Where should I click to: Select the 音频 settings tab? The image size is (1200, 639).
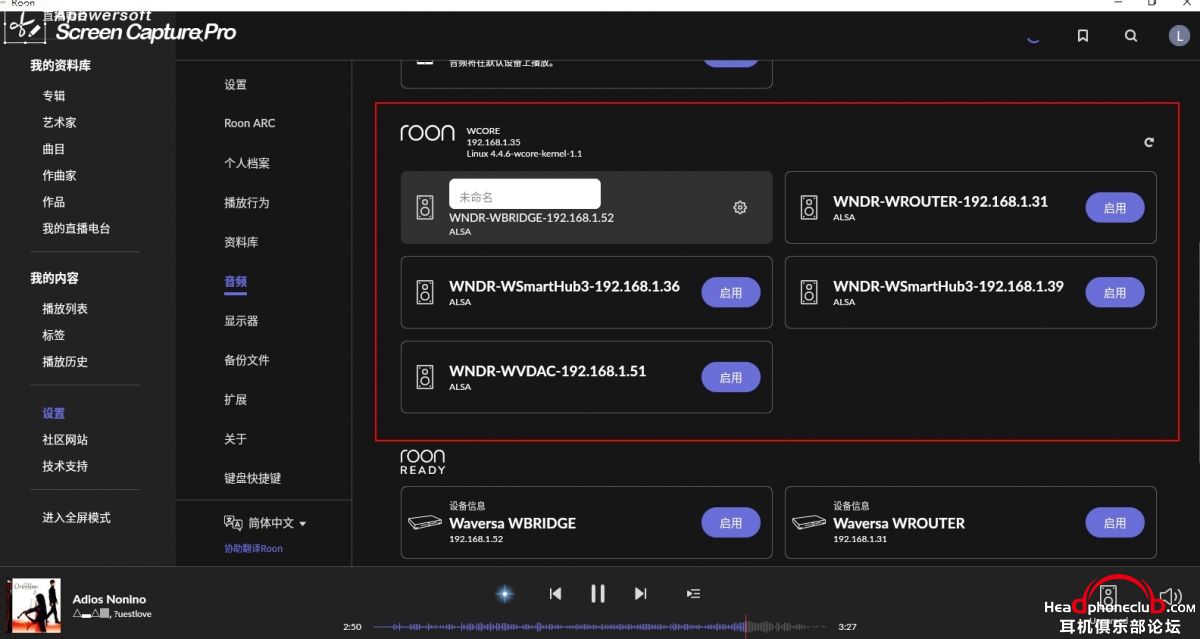(235, 282)
